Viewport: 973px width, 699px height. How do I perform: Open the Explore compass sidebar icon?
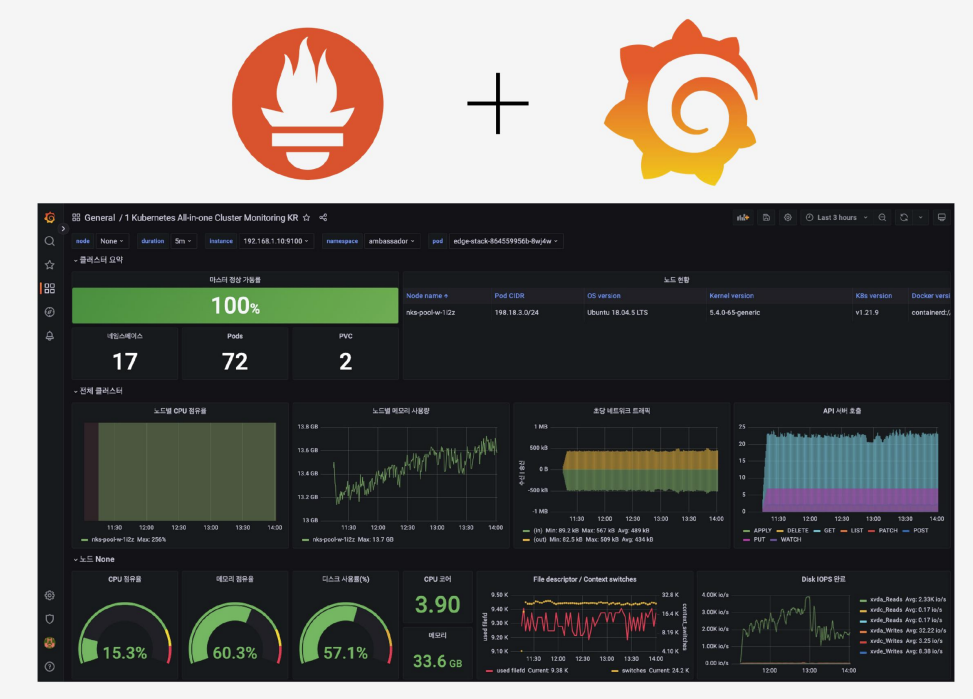[x=50, y=312]
